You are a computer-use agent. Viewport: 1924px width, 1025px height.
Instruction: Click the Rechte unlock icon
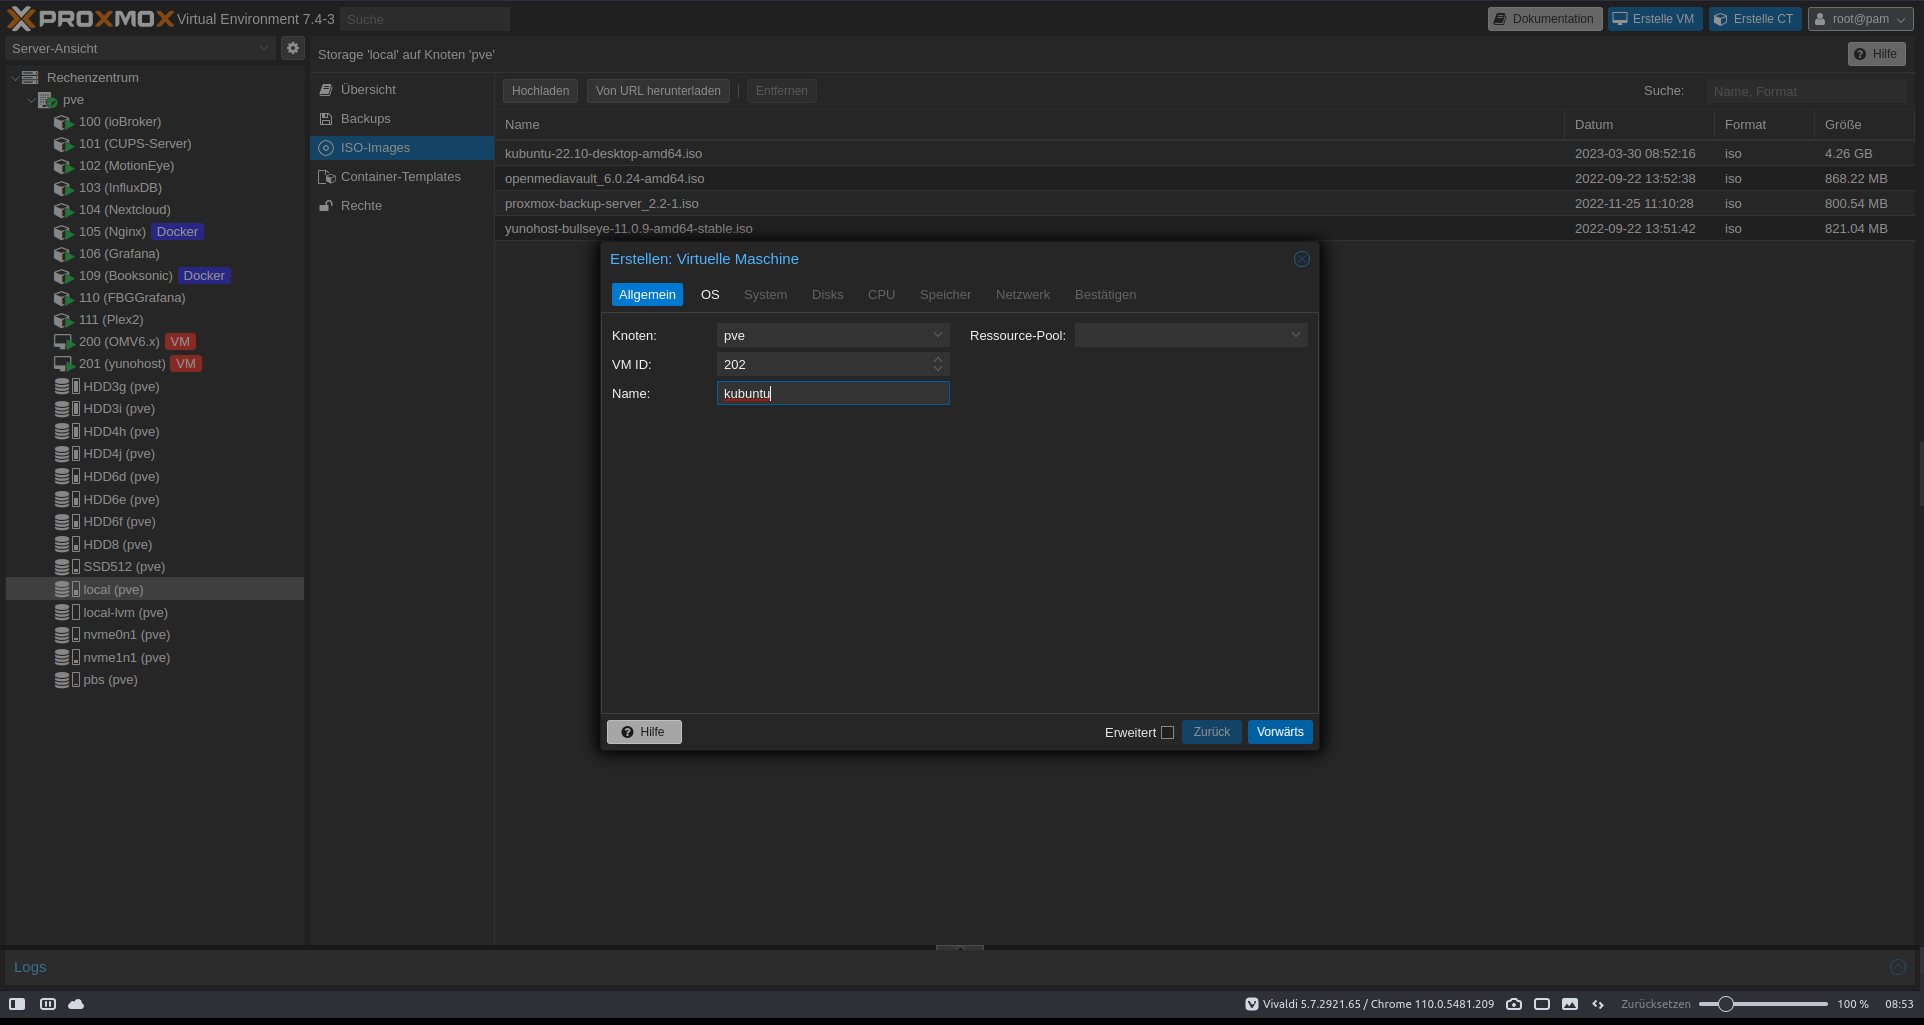coord(326,206)
